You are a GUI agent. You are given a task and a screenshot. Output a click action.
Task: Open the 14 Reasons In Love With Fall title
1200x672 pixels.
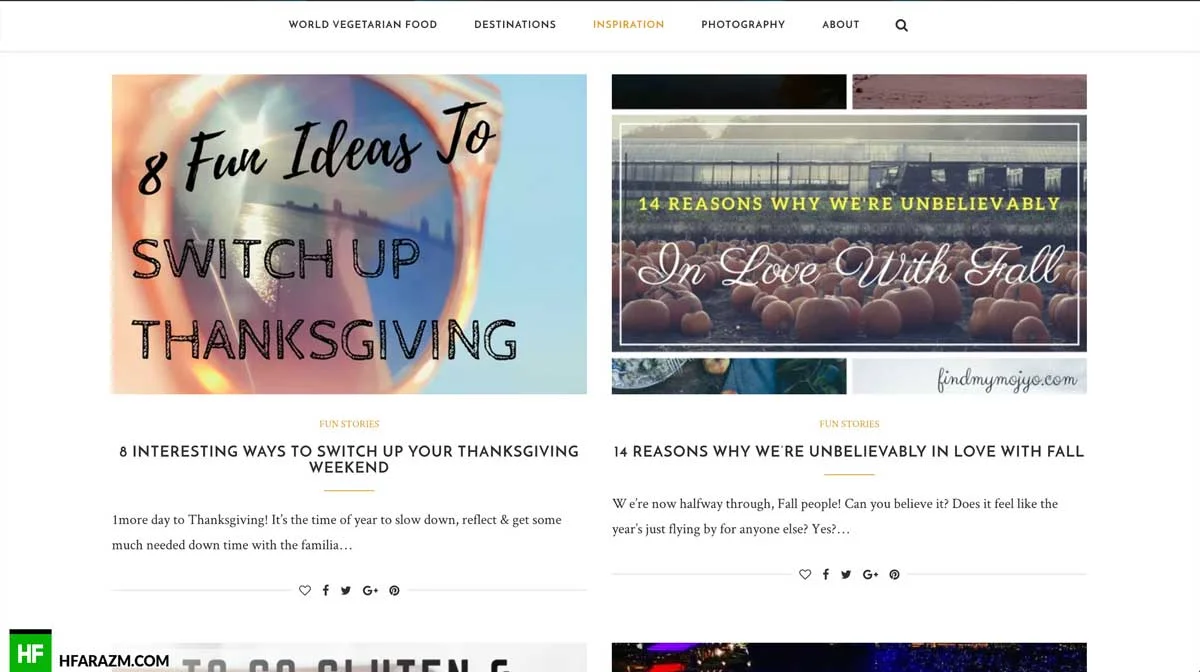click(849, 452)
